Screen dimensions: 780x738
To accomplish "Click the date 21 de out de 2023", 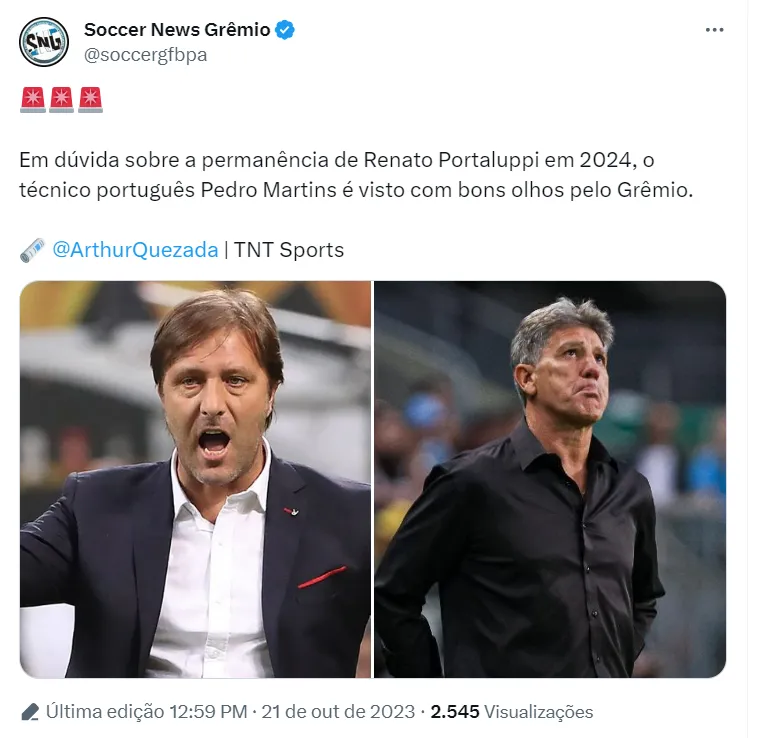I will tap(338, 712).
